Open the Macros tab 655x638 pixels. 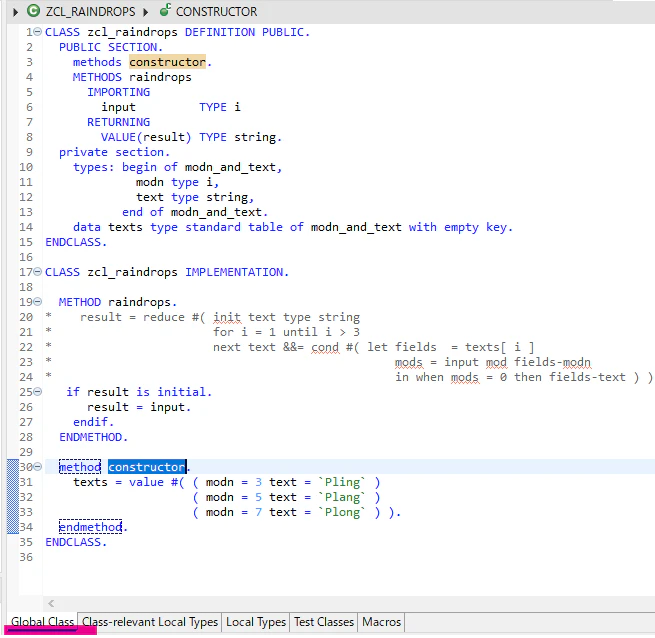pyautogui.click(x=381, y=622)
